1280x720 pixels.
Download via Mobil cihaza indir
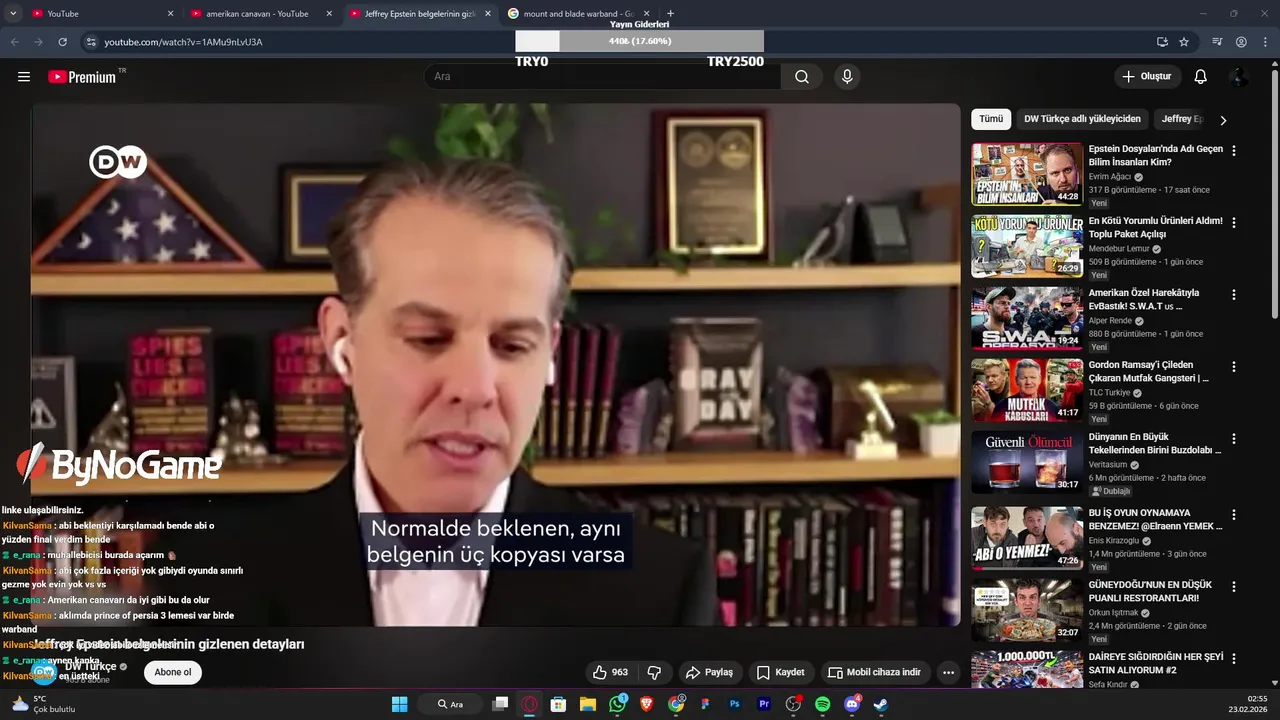(875, 673)
